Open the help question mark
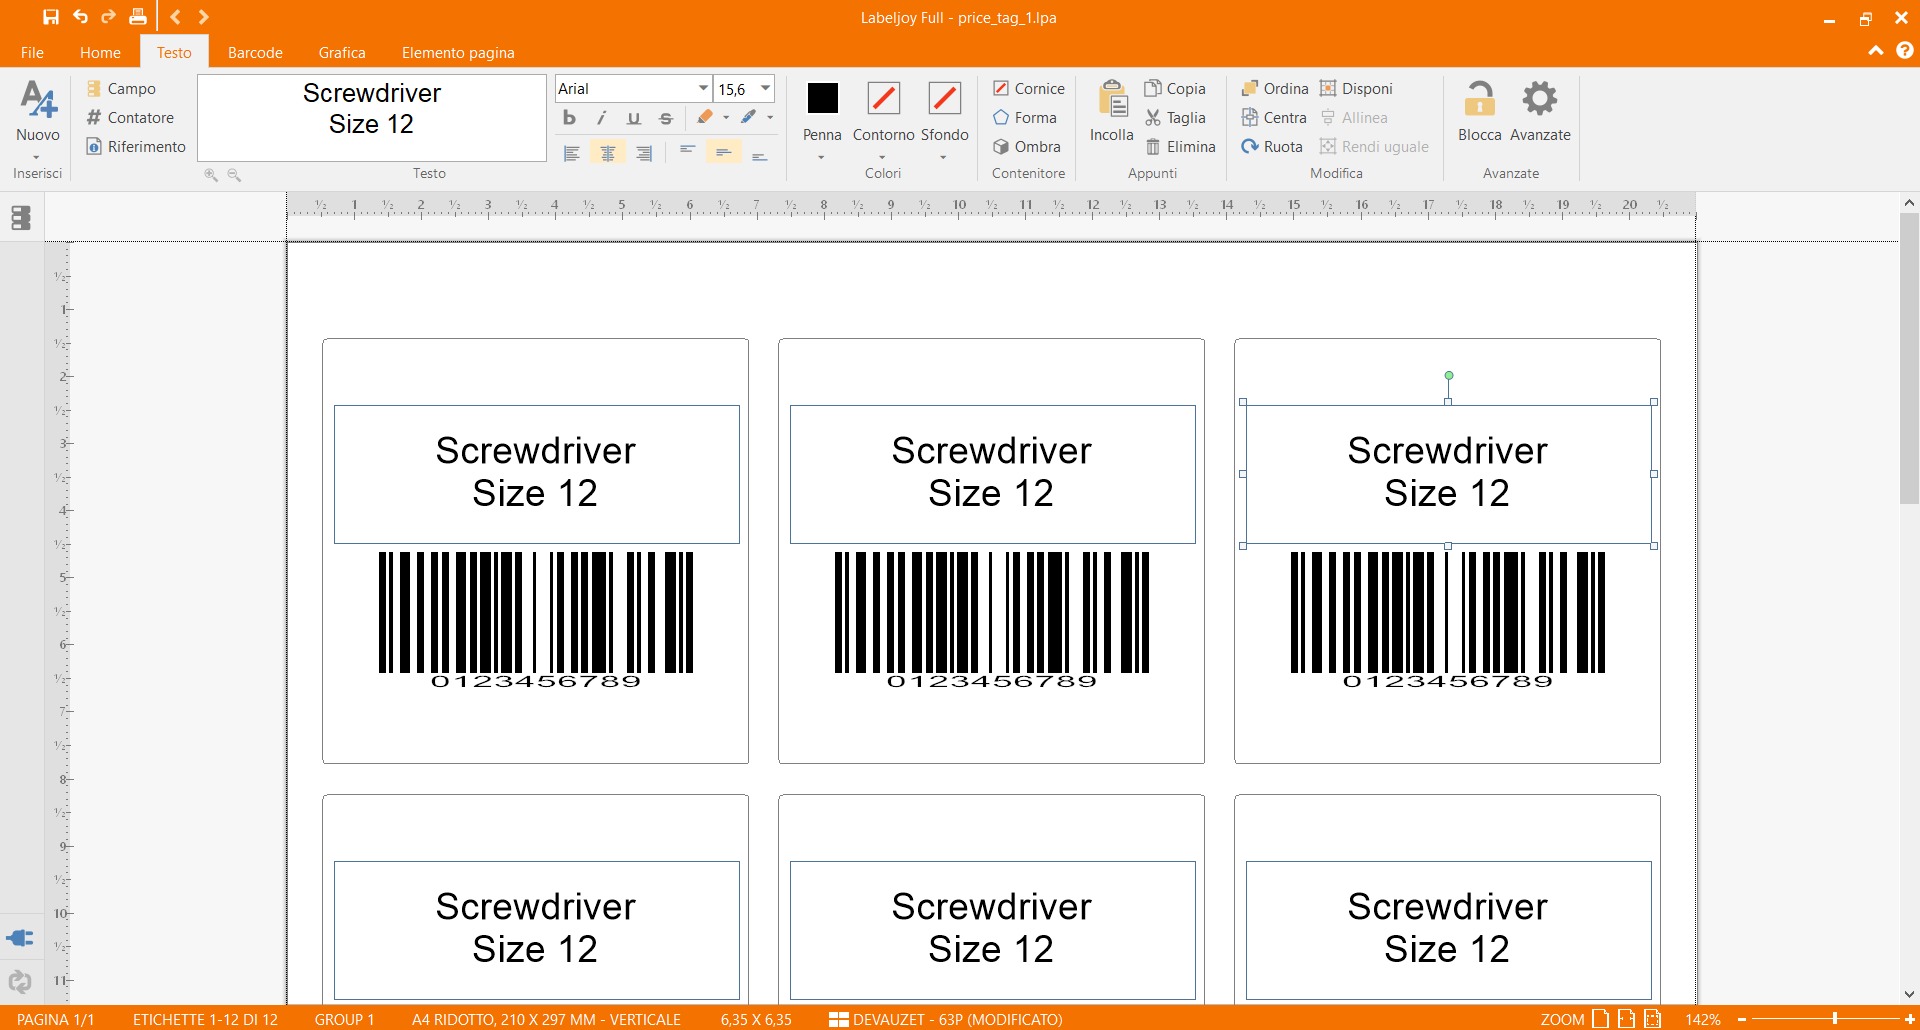The image size is (1920, 1030). pyautogui.click(x=1905, y=50)
